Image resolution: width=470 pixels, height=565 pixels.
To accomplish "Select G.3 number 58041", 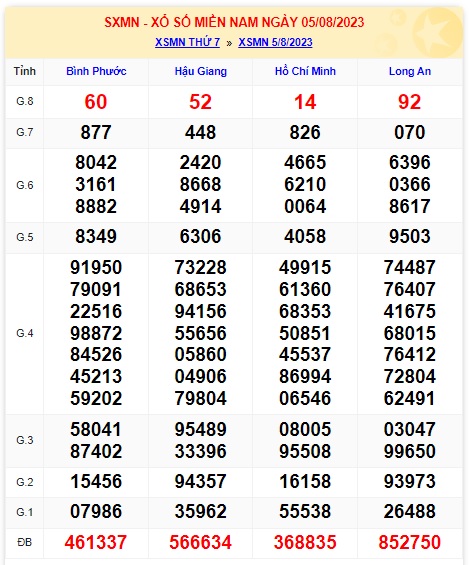I will coord(96,430).
